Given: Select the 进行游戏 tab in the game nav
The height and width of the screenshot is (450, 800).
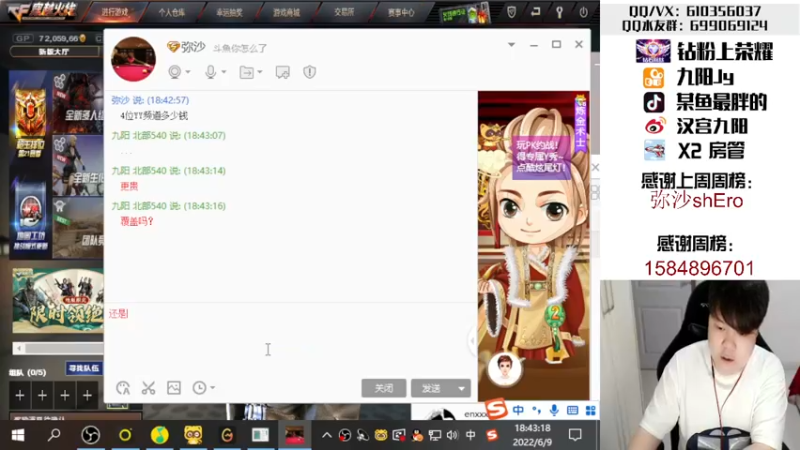Looking at the screenshot, I should click(115, 12).
